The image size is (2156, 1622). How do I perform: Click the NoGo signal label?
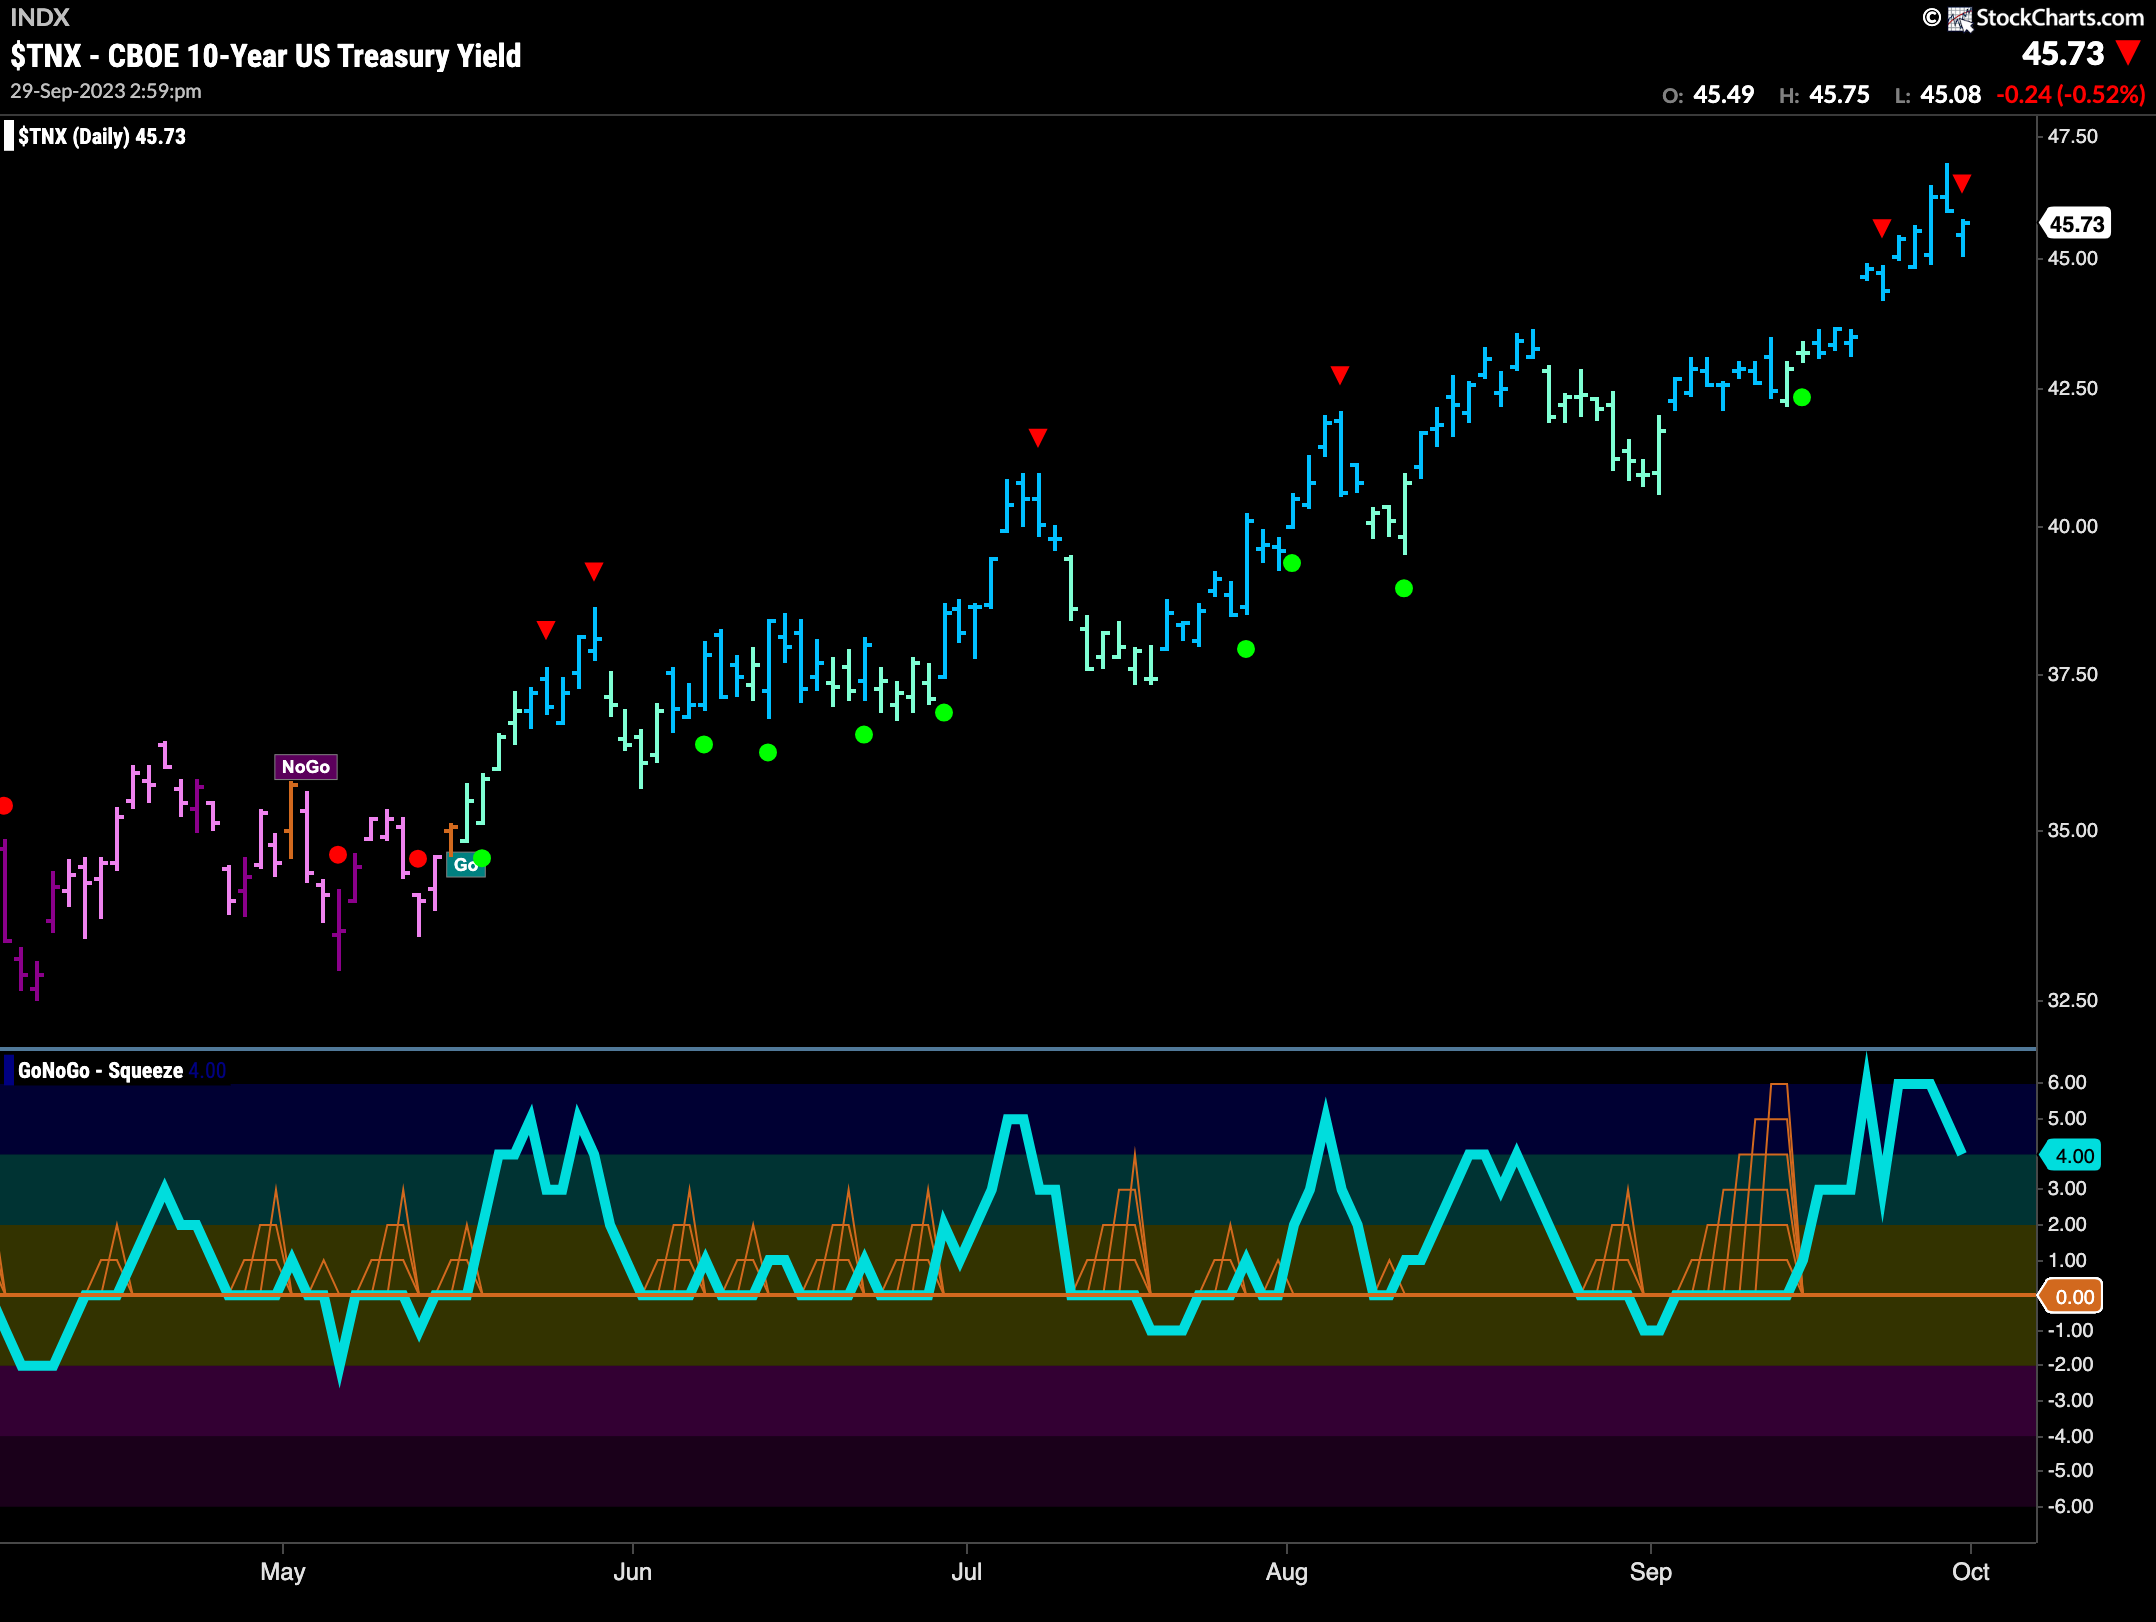point(305,767)
